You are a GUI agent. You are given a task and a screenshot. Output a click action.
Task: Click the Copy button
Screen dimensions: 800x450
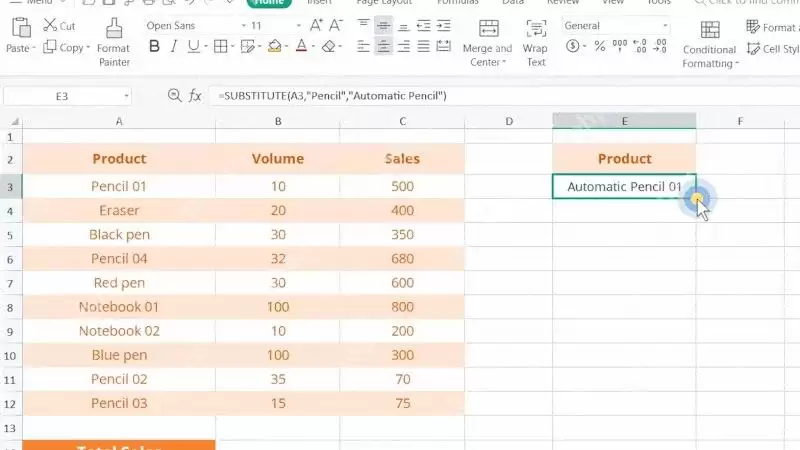point(66,47)
